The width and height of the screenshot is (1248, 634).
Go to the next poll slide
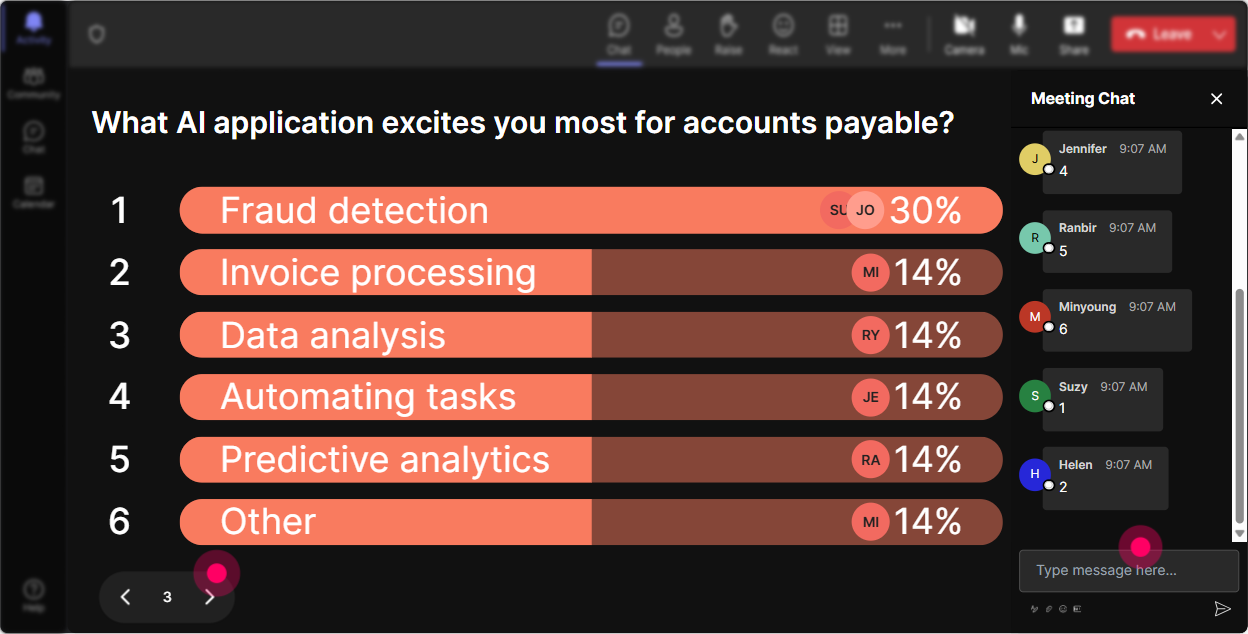point(209,597)
